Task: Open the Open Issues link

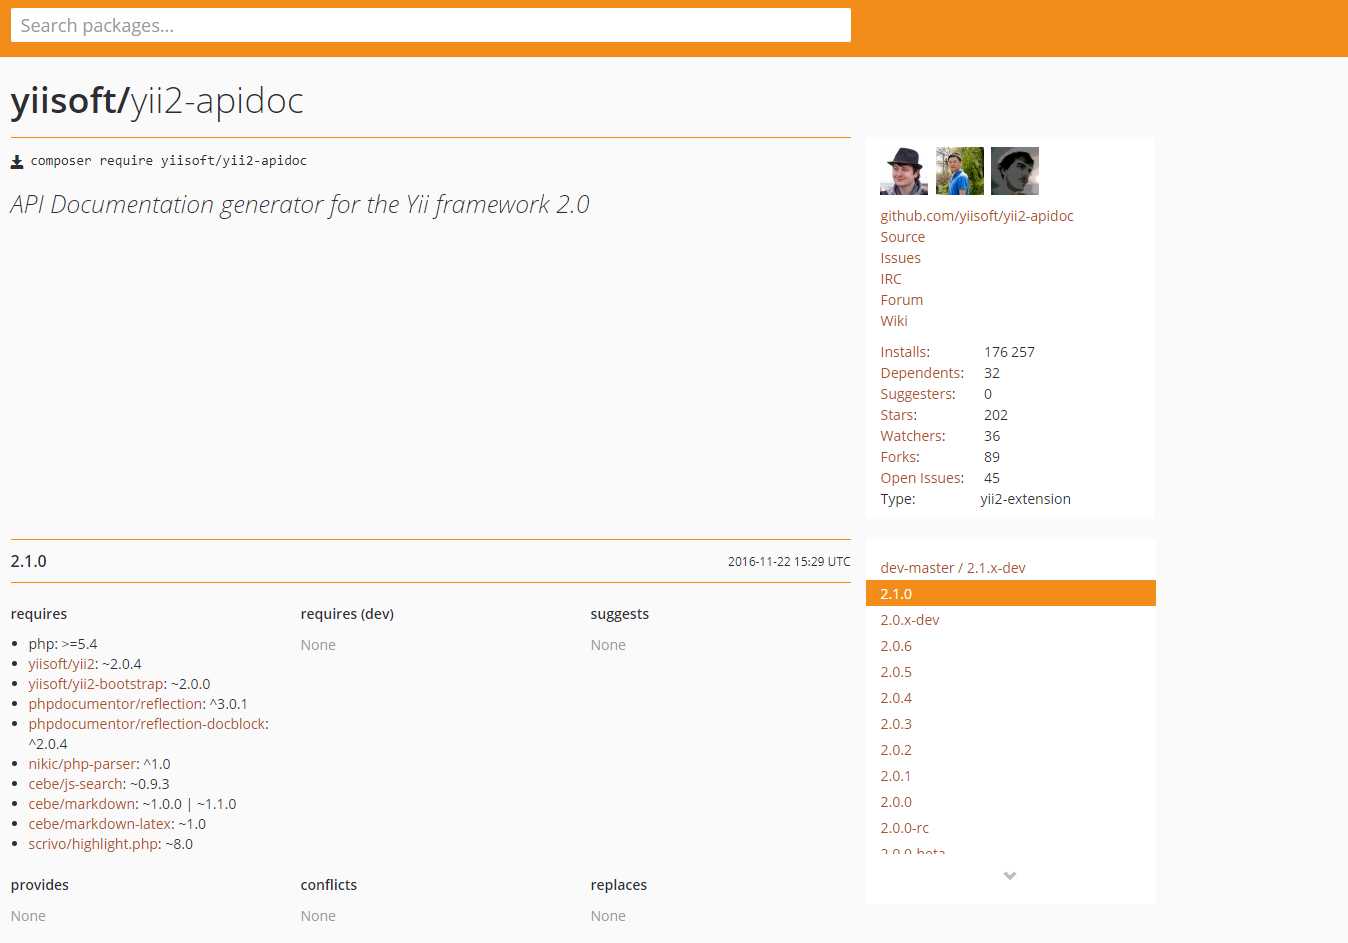Action: click(922, 478)
